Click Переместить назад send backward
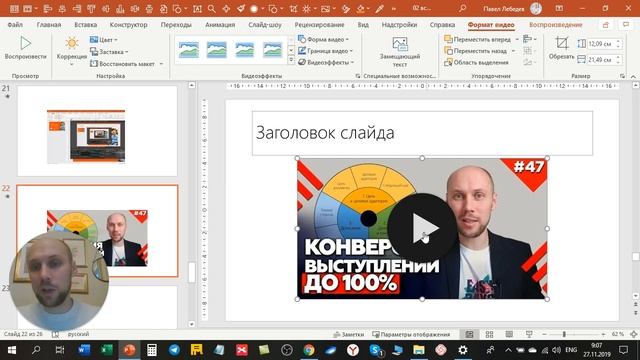Viewport: 640px width, 360px height. tap(476, 51)
